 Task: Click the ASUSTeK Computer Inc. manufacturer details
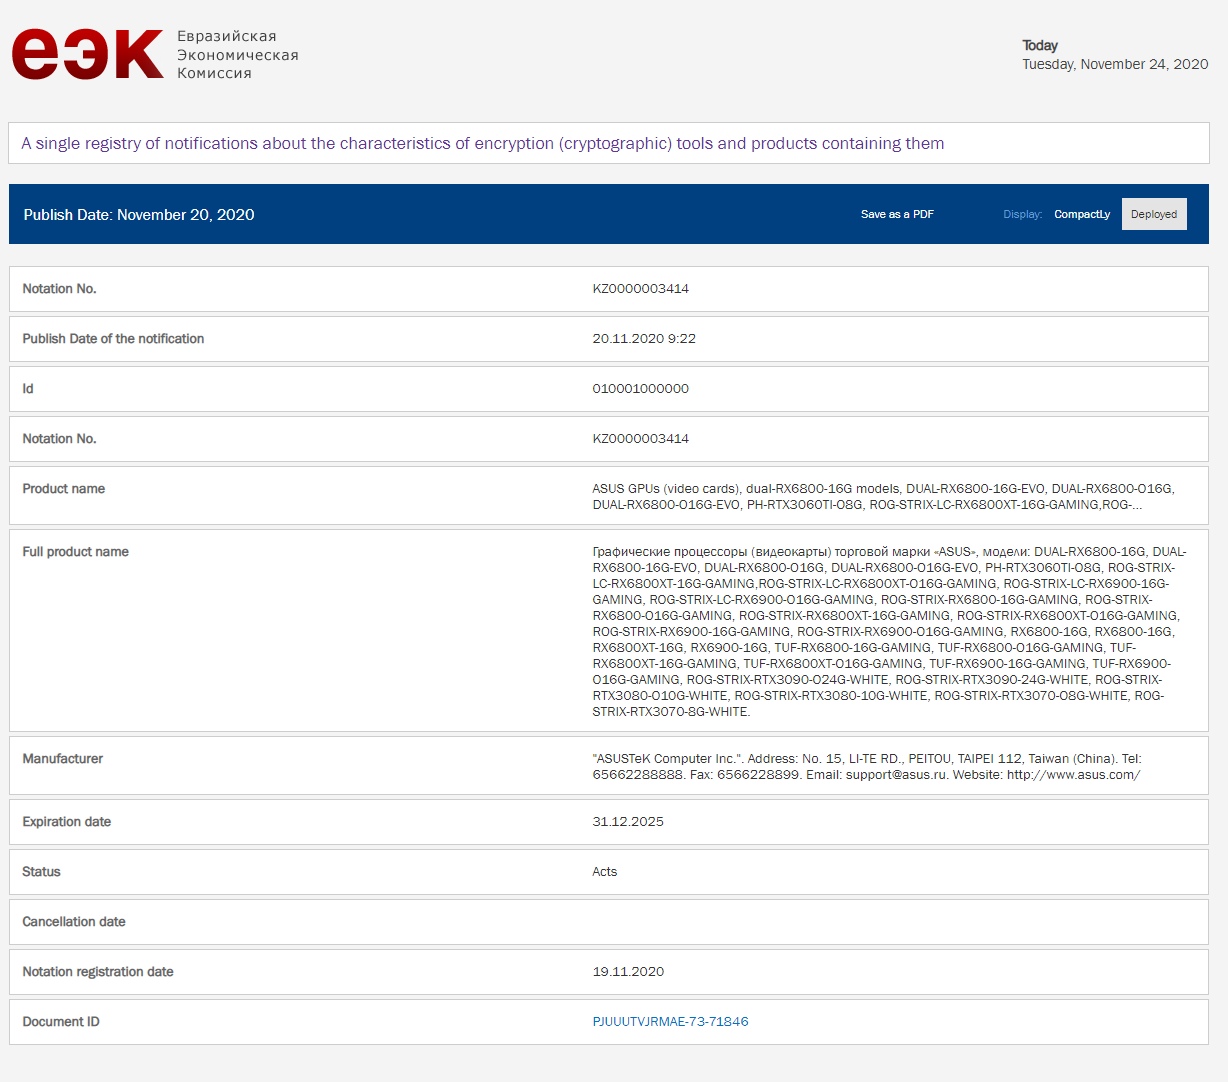pos(867,766)
